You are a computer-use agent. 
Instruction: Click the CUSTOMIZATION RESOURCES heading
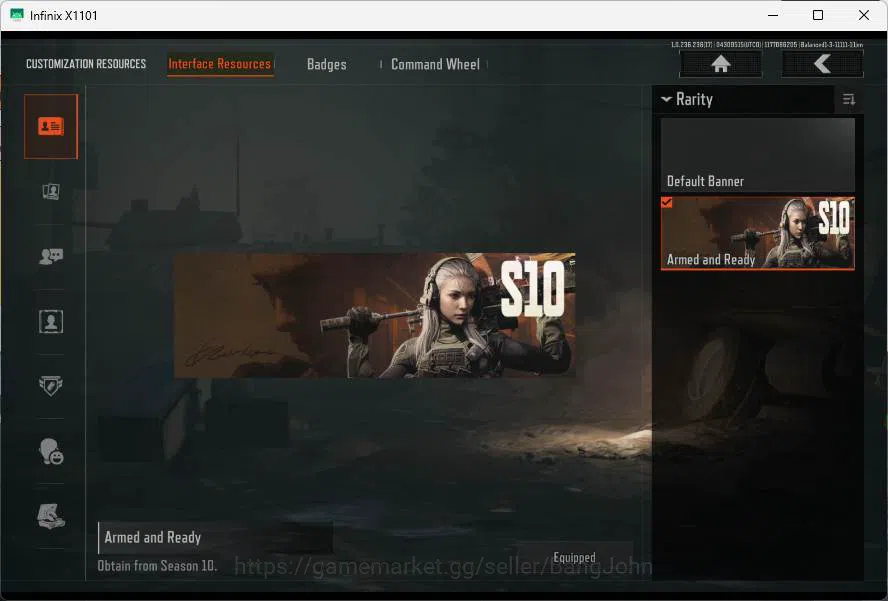[x=86, y=64]
